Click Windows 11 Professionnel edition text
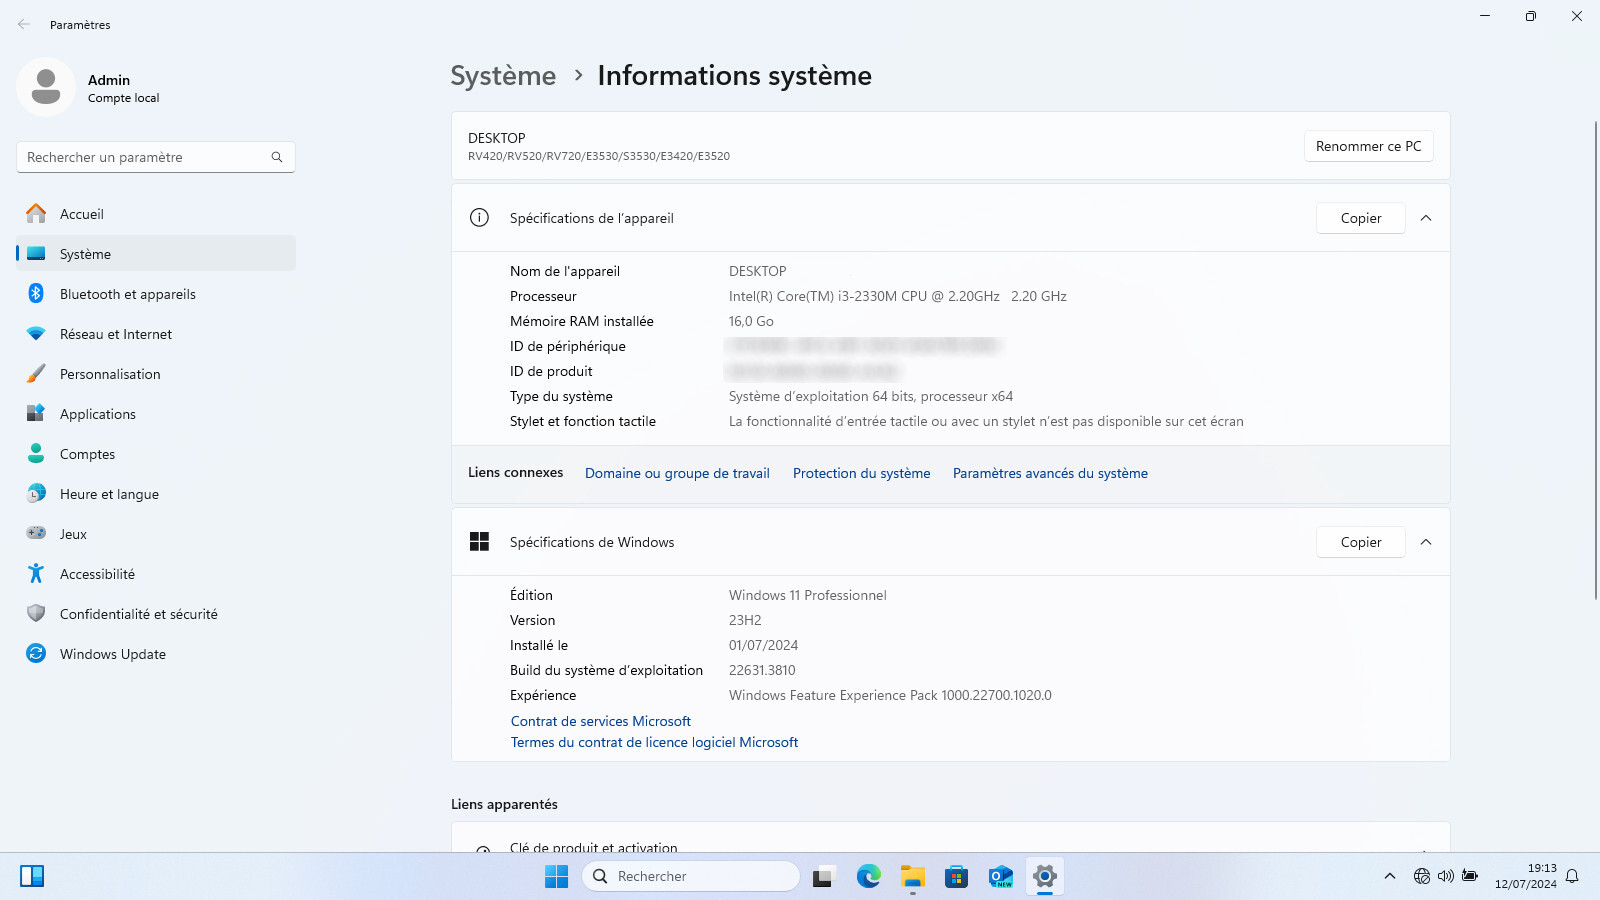Viewport: 1600px width, 900px height. [807, 595]
